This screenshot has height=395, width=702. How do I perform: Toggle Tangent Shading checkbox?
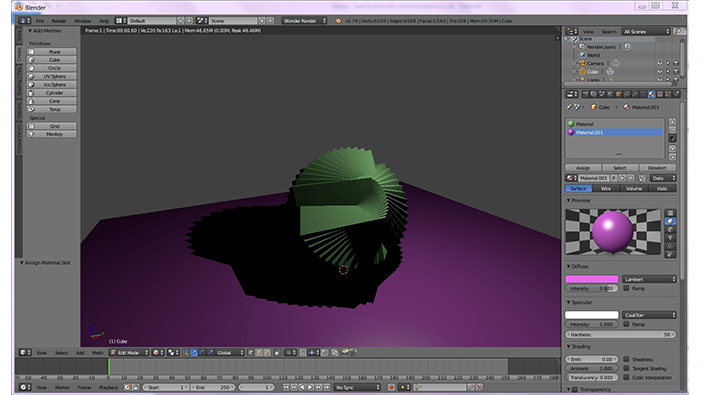pos(626,368)
